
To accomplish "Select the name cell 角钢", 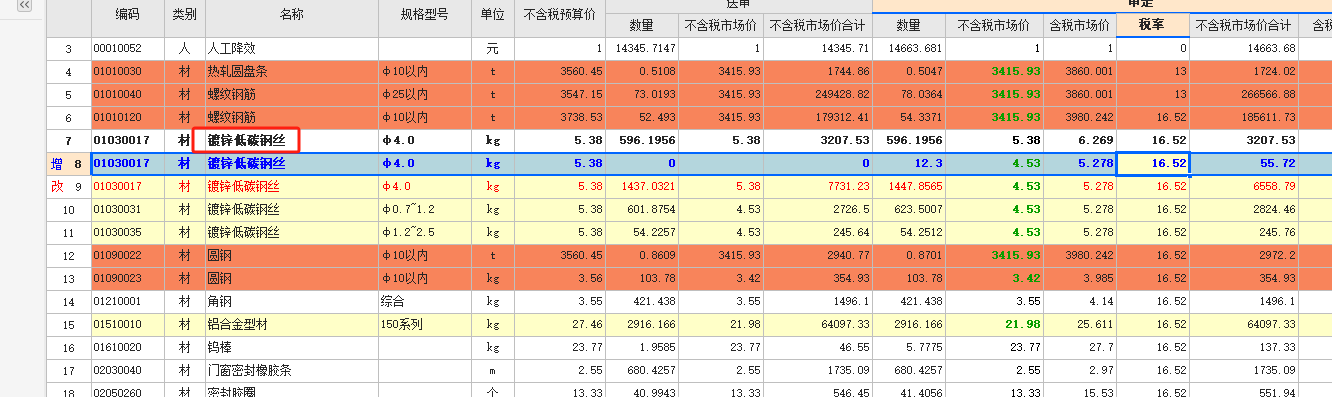I will (291, 301).
